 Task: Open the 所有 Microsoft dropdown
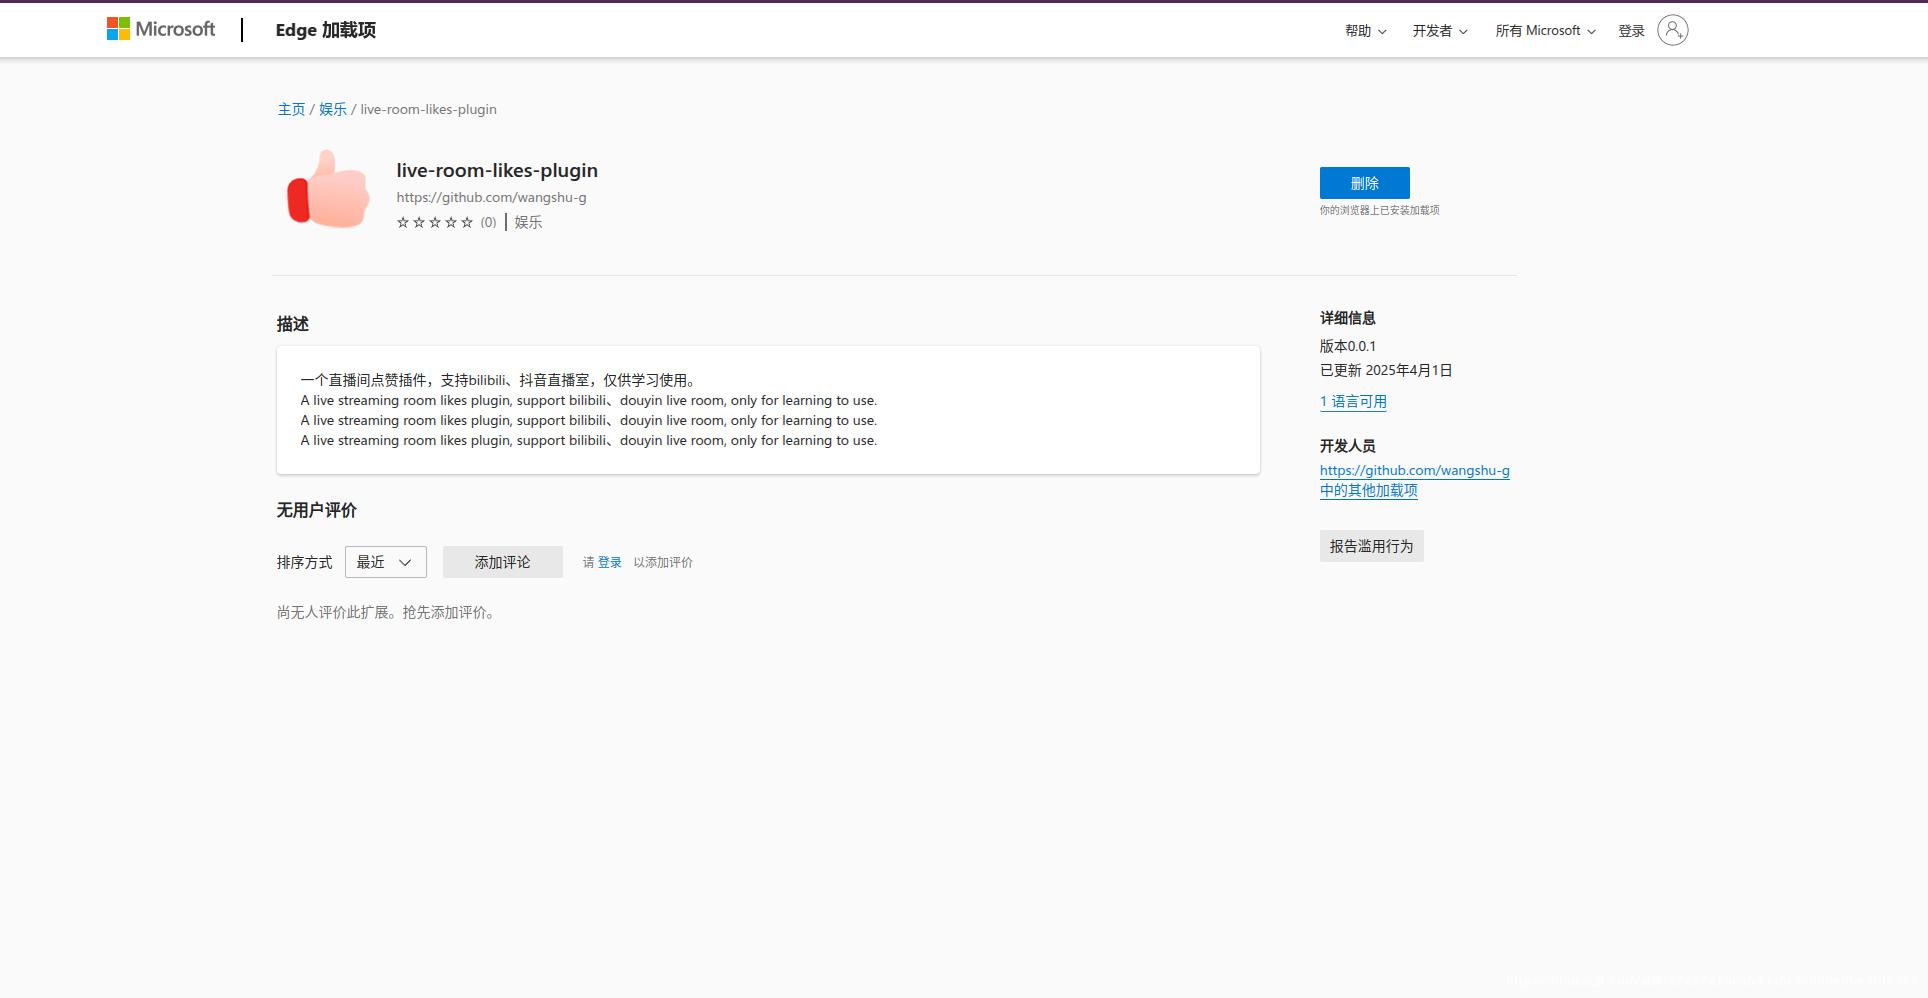click(x=1544, y=31)
